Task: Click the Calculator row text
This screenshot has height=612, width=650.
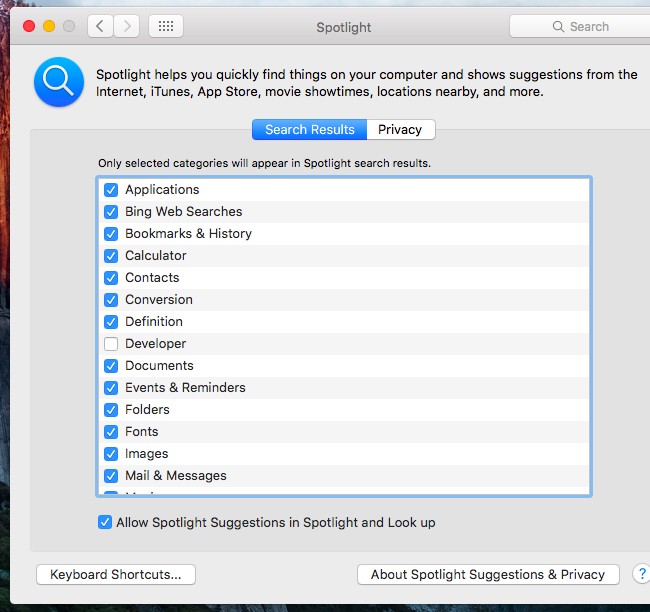Action: pos(156,255)
